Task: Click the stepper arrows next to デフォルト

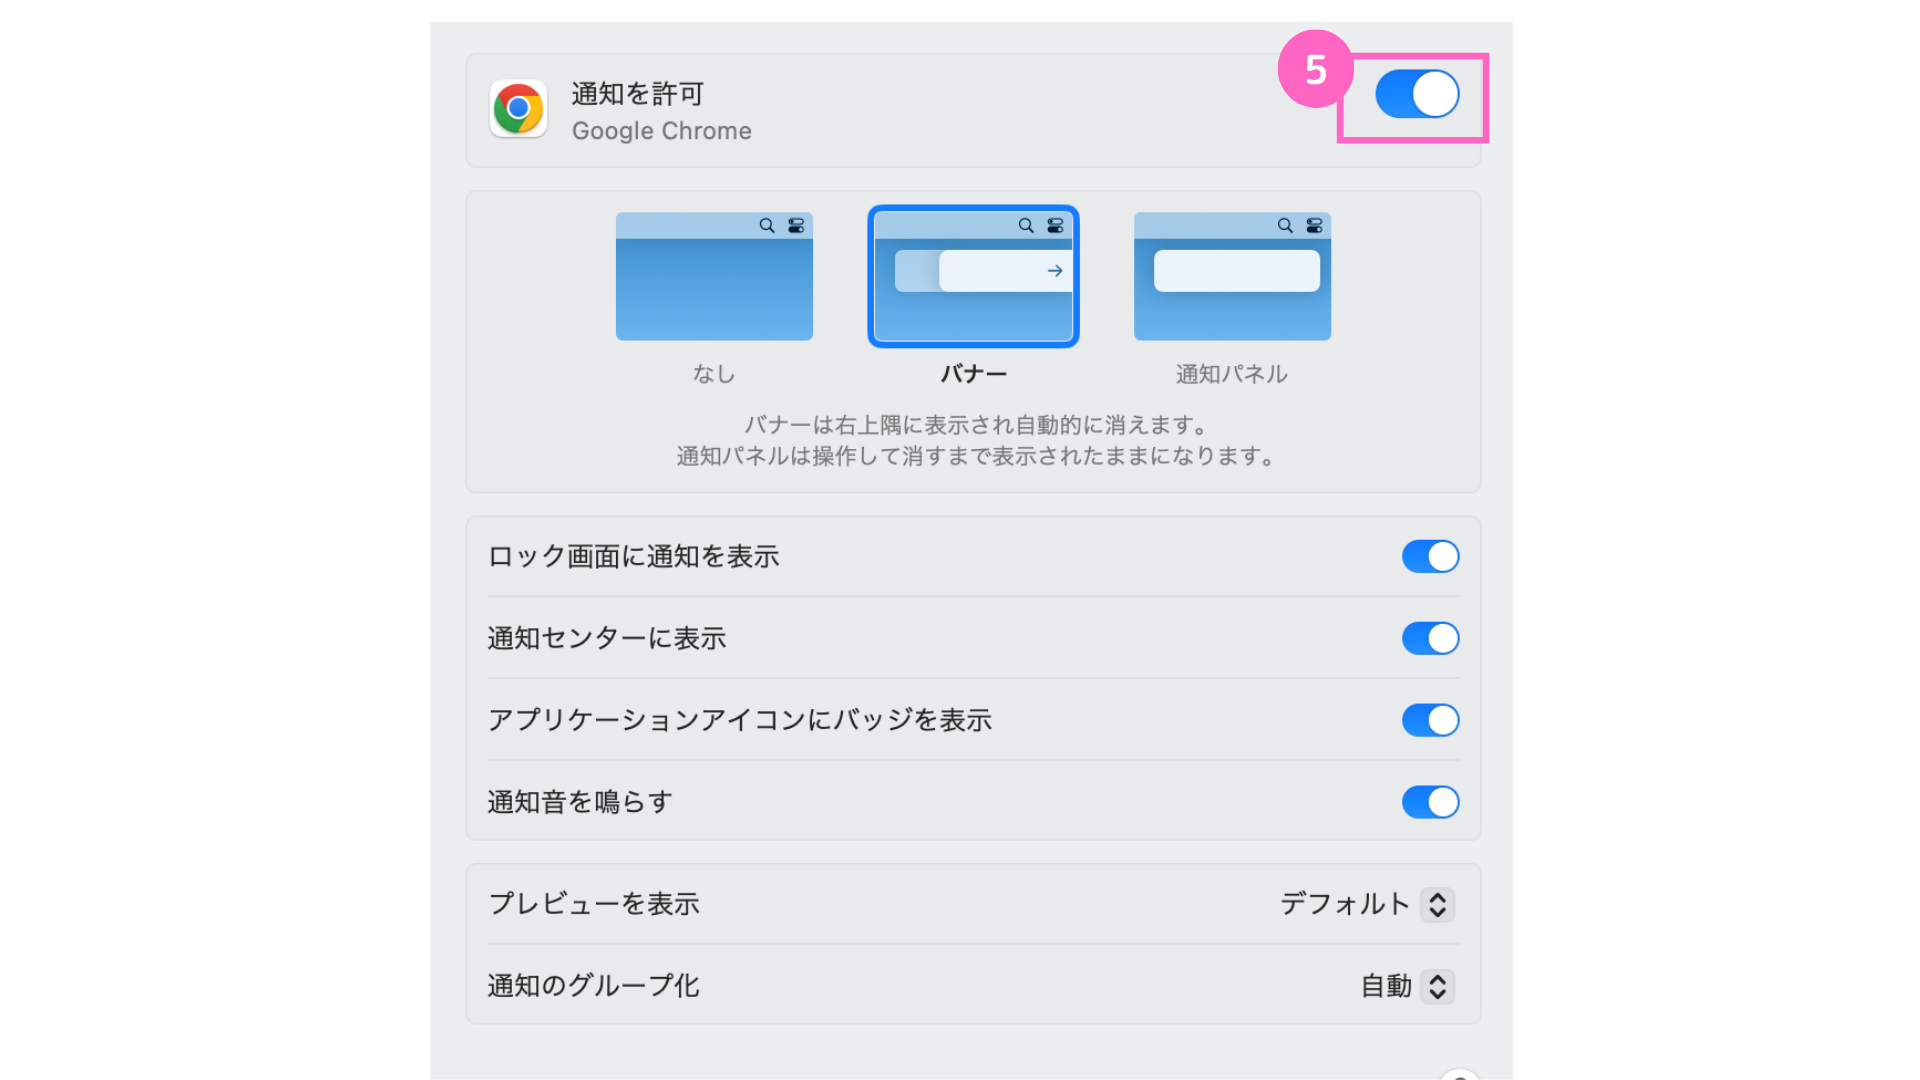Action: pos(1438,905)
